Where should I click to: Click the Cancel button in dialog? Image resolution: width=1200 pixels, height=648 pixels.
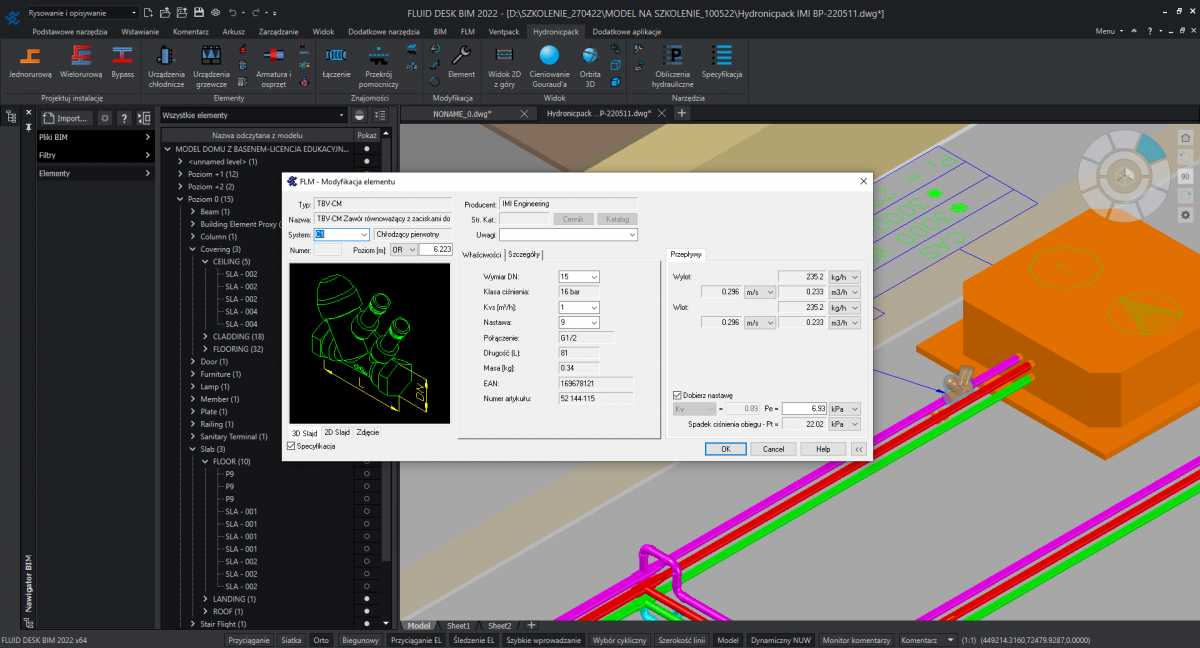[773, 449]
